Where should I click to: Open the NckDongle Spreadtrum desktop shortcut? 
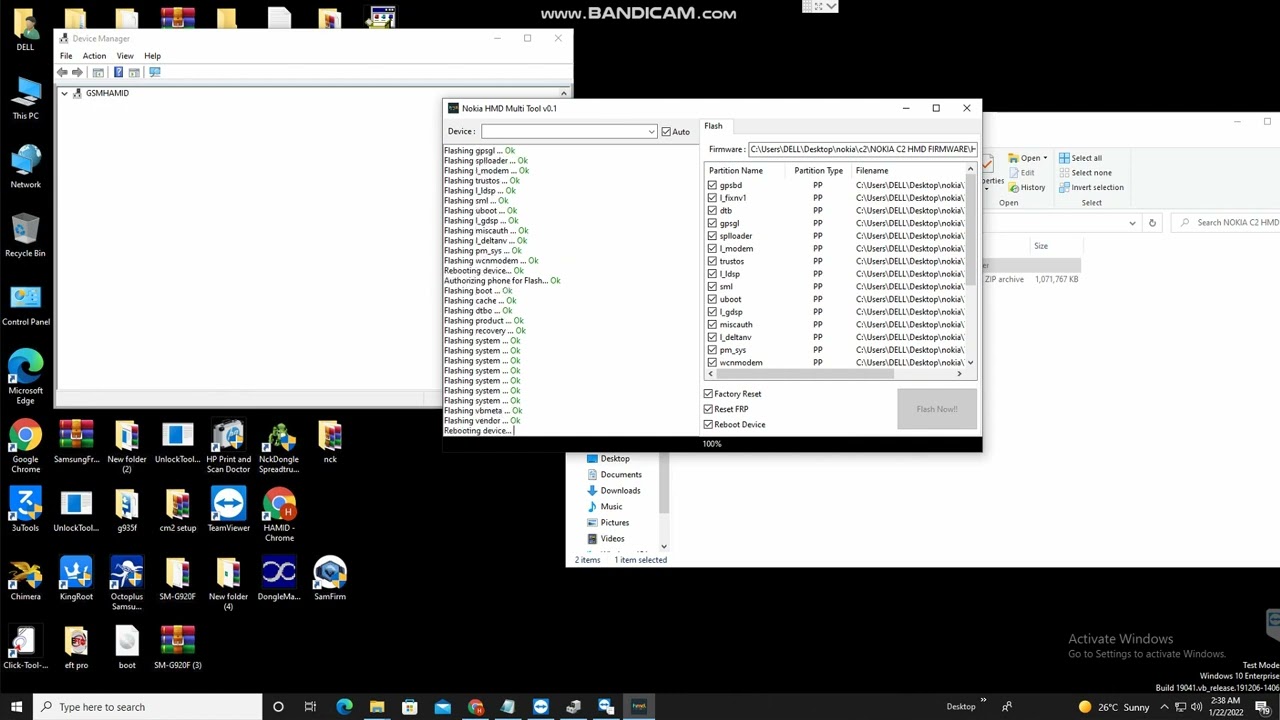[x=279, y=448]
